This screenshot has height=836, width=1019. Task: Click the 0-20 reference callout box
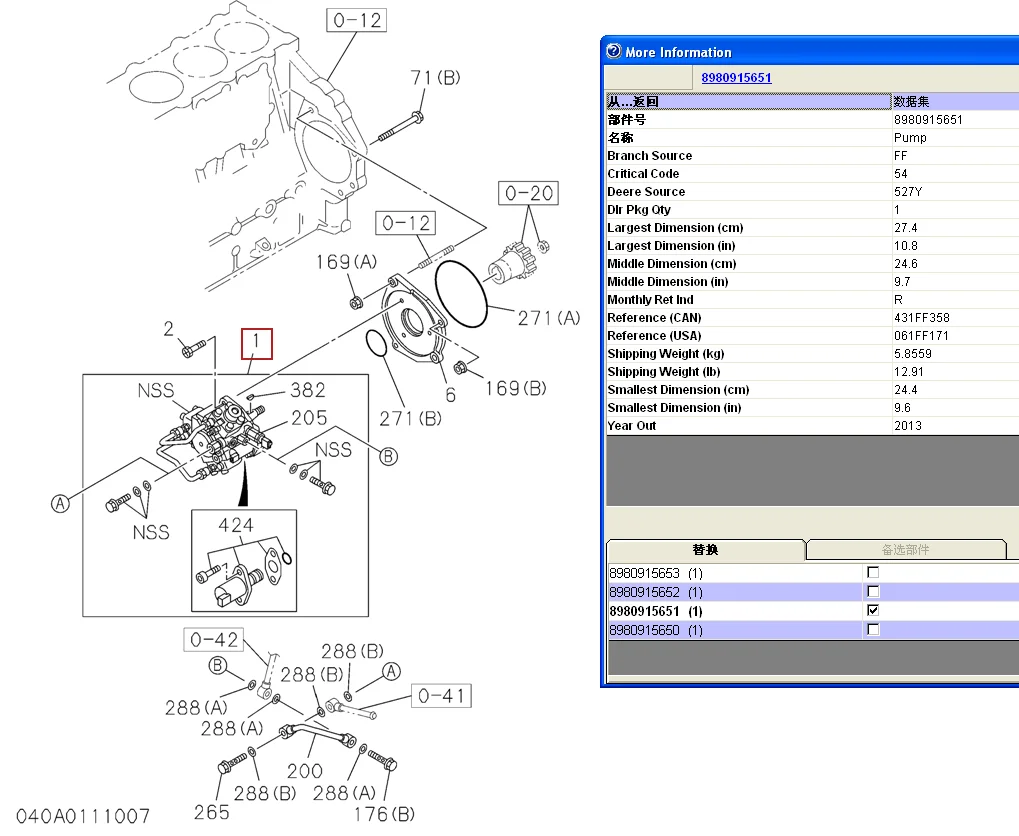pos(529,193)
